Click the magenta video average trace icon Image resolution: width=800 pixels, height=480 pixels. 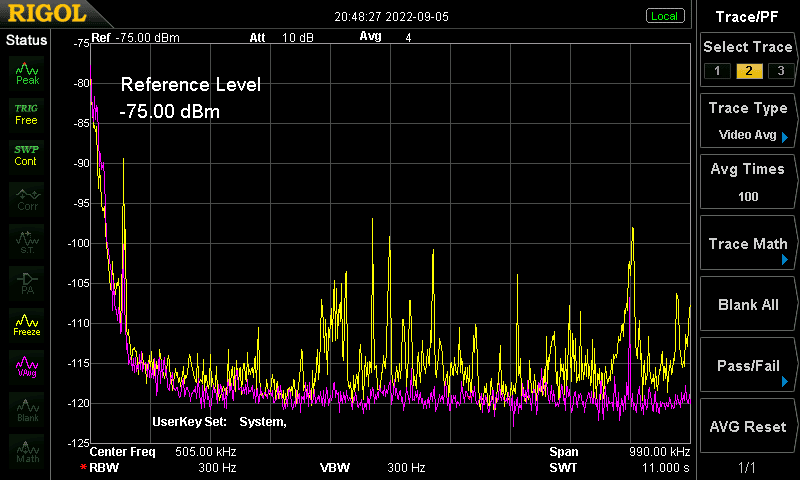click(27, 367)
